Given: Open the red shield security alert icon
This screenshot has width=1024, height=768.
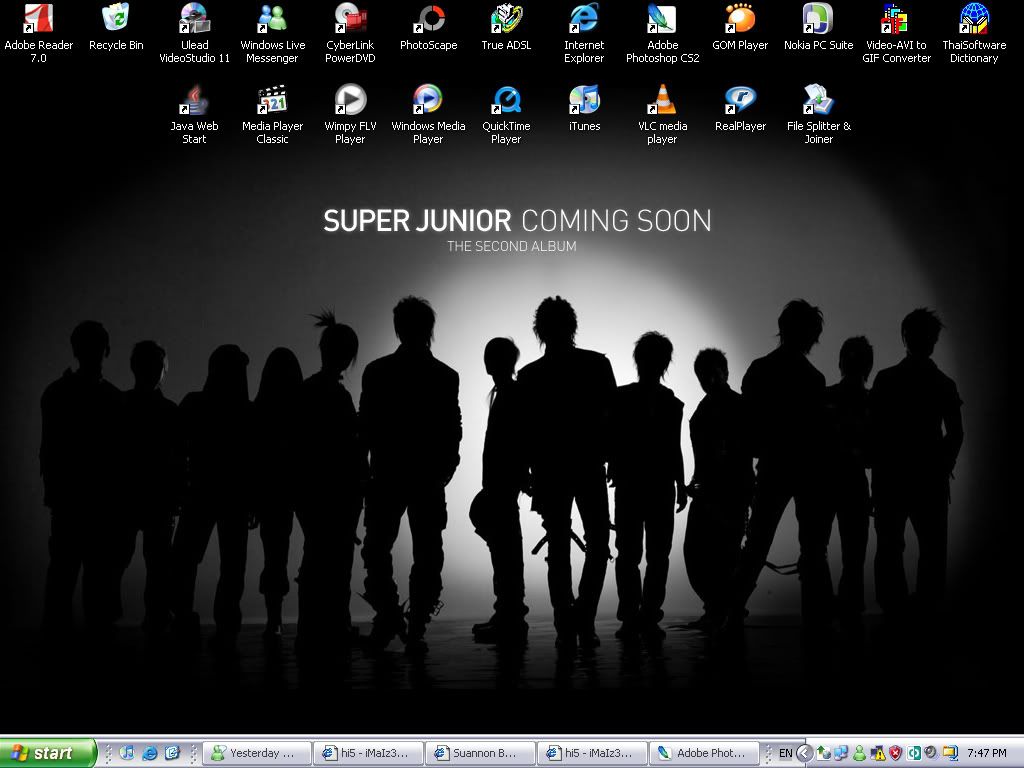Looking at the screenshot, I should pos(895,753).
